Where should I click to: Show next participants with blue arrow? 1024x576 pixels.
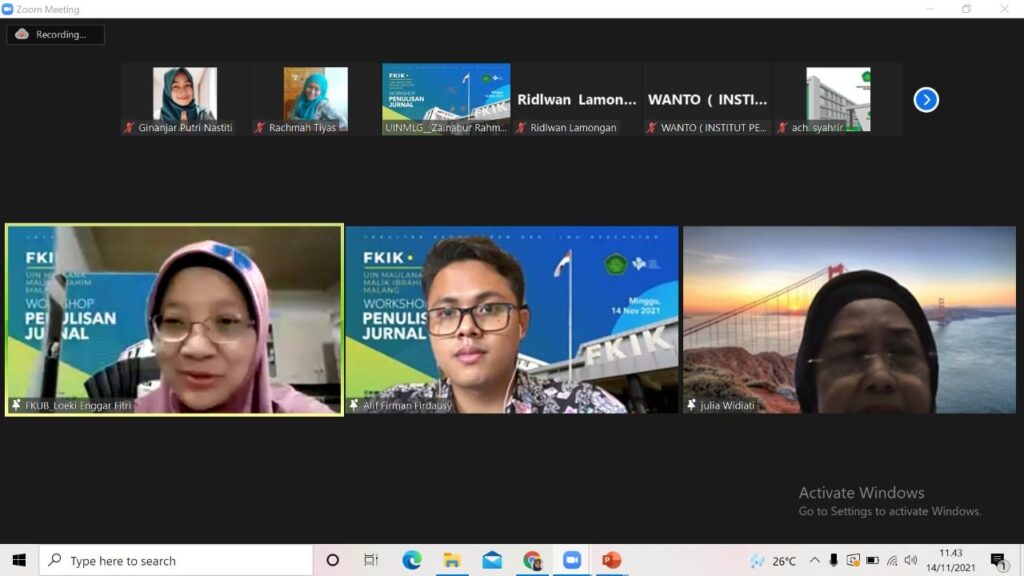point(926,100)
